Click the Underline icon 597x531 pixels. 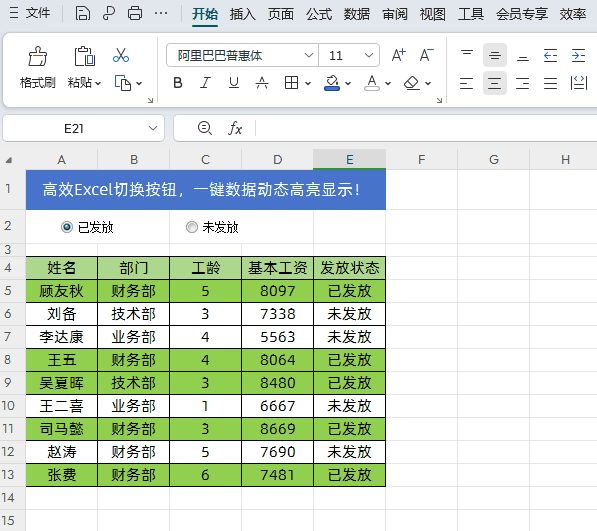(x=234, y=83)
